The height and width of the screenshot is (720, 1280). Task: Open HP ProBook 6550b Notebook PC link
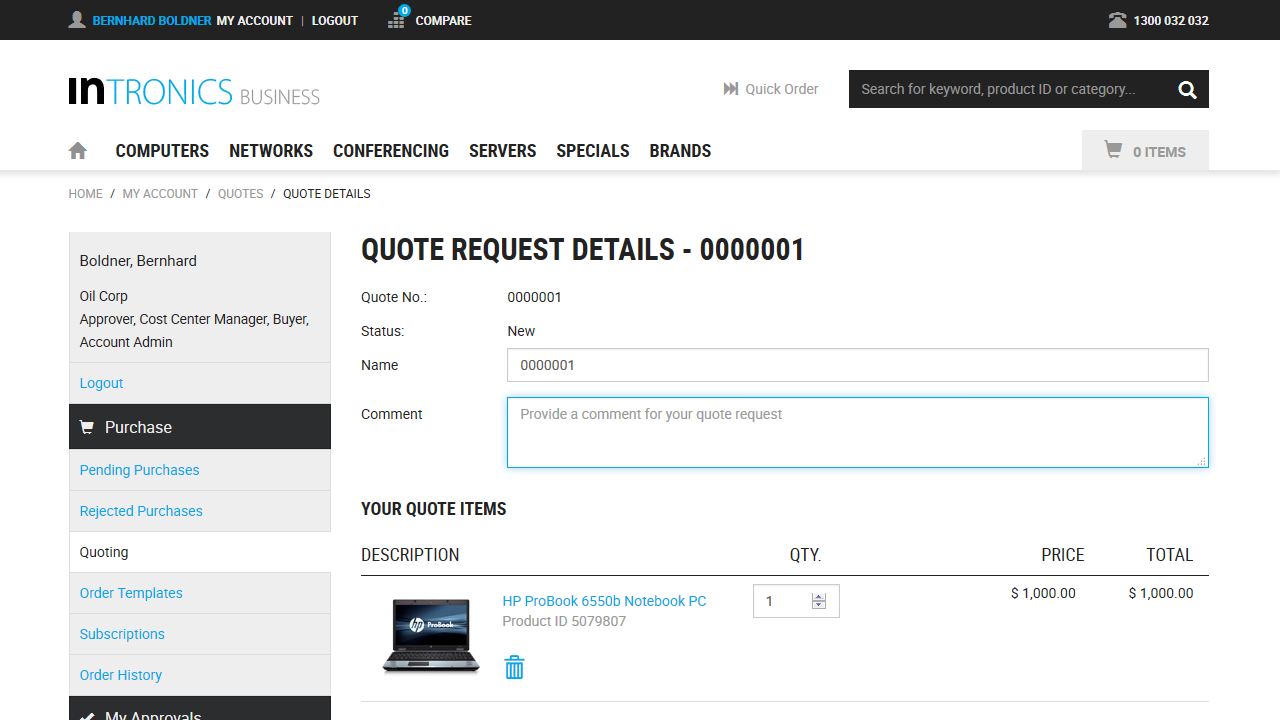604,601
